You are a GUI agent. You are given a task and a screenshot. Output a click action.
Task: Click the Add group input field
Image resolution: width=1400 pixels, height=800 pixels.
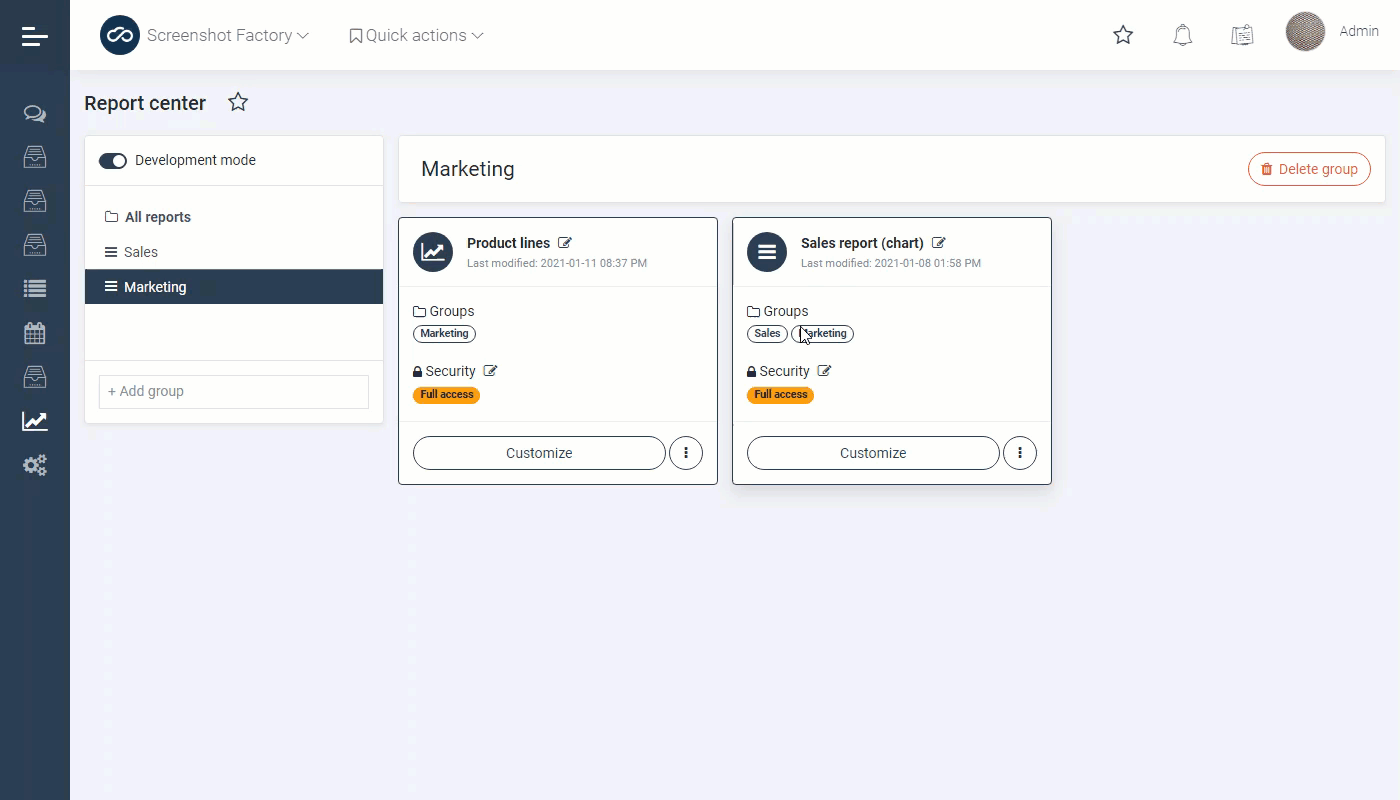point(234,391)
